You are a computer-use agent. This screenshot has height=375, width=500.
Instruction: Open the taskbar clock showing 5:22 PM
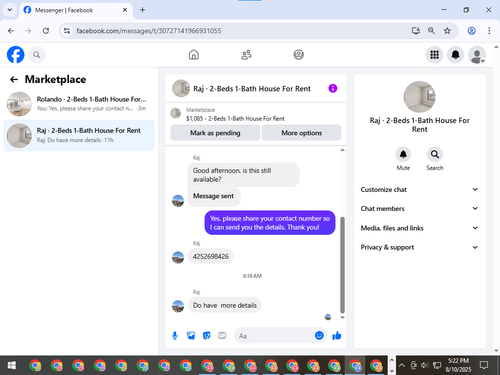coord(458,365)
